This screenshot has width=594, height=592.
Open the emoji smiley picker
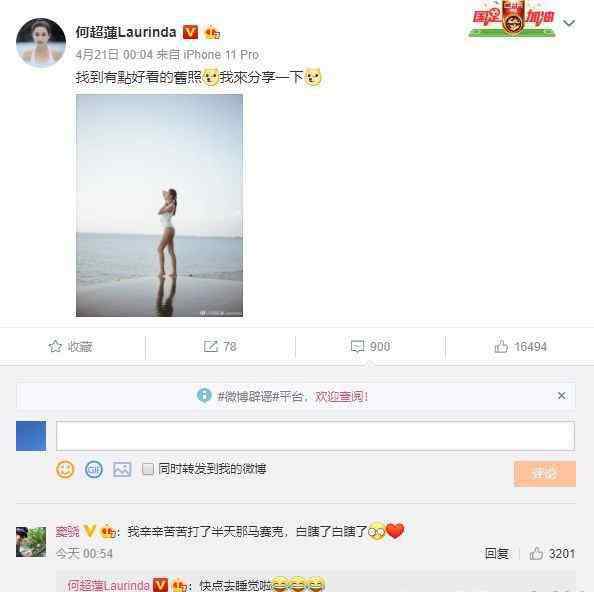click(x=65, y=470)
